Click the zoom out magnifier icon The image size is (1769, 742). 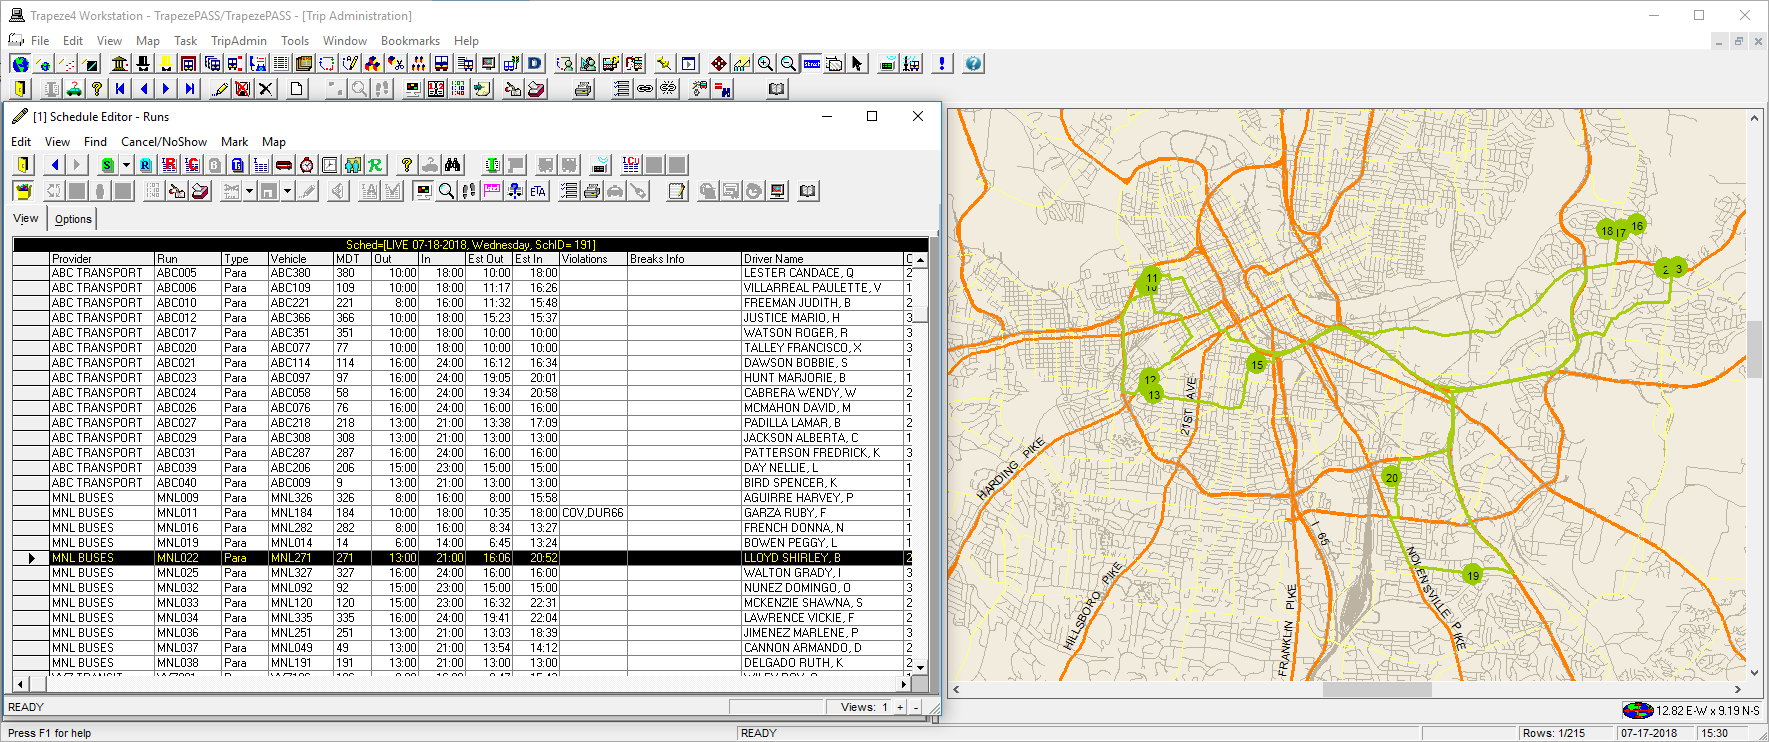coord(787,64)
